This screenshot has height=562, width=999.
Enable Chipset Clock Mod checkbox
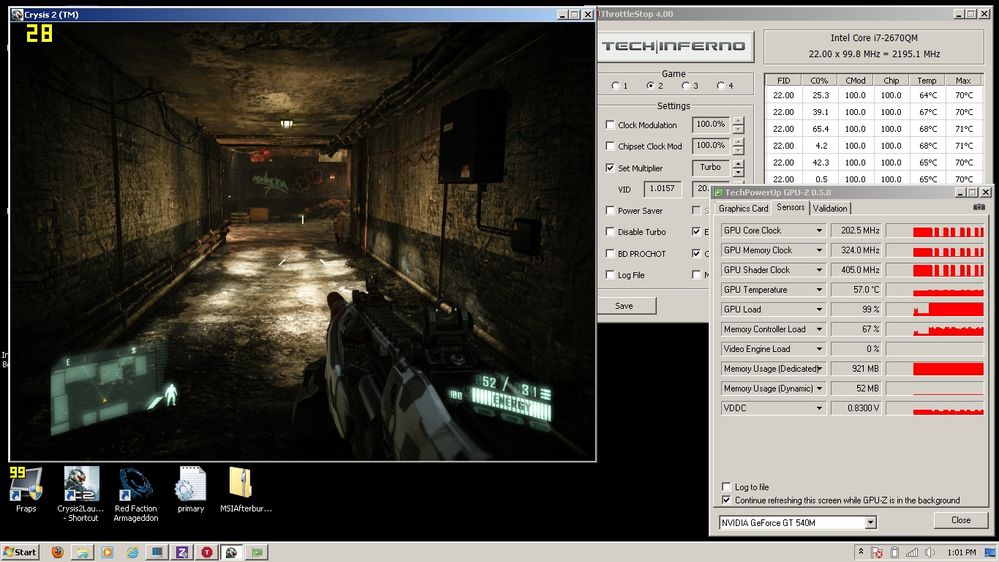click(610, 146)
